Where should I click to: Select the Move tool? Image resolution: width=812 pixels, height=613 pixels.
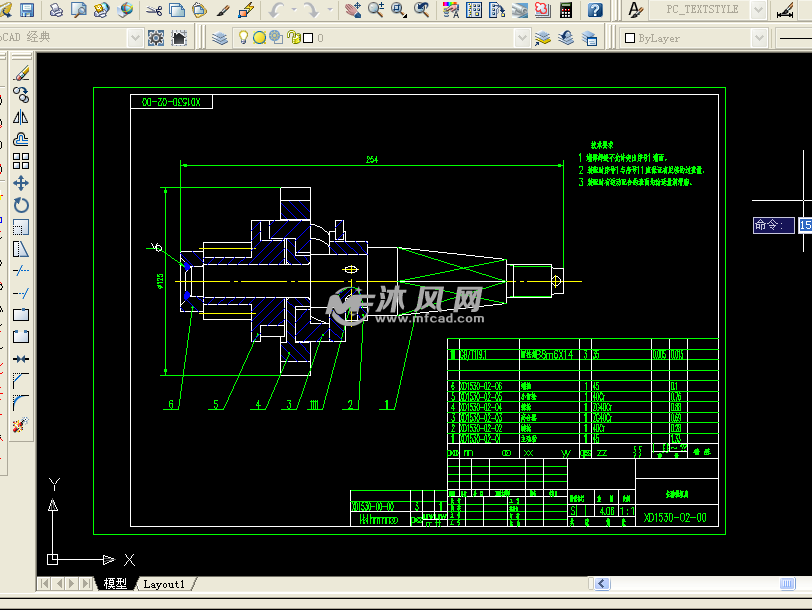20,183
